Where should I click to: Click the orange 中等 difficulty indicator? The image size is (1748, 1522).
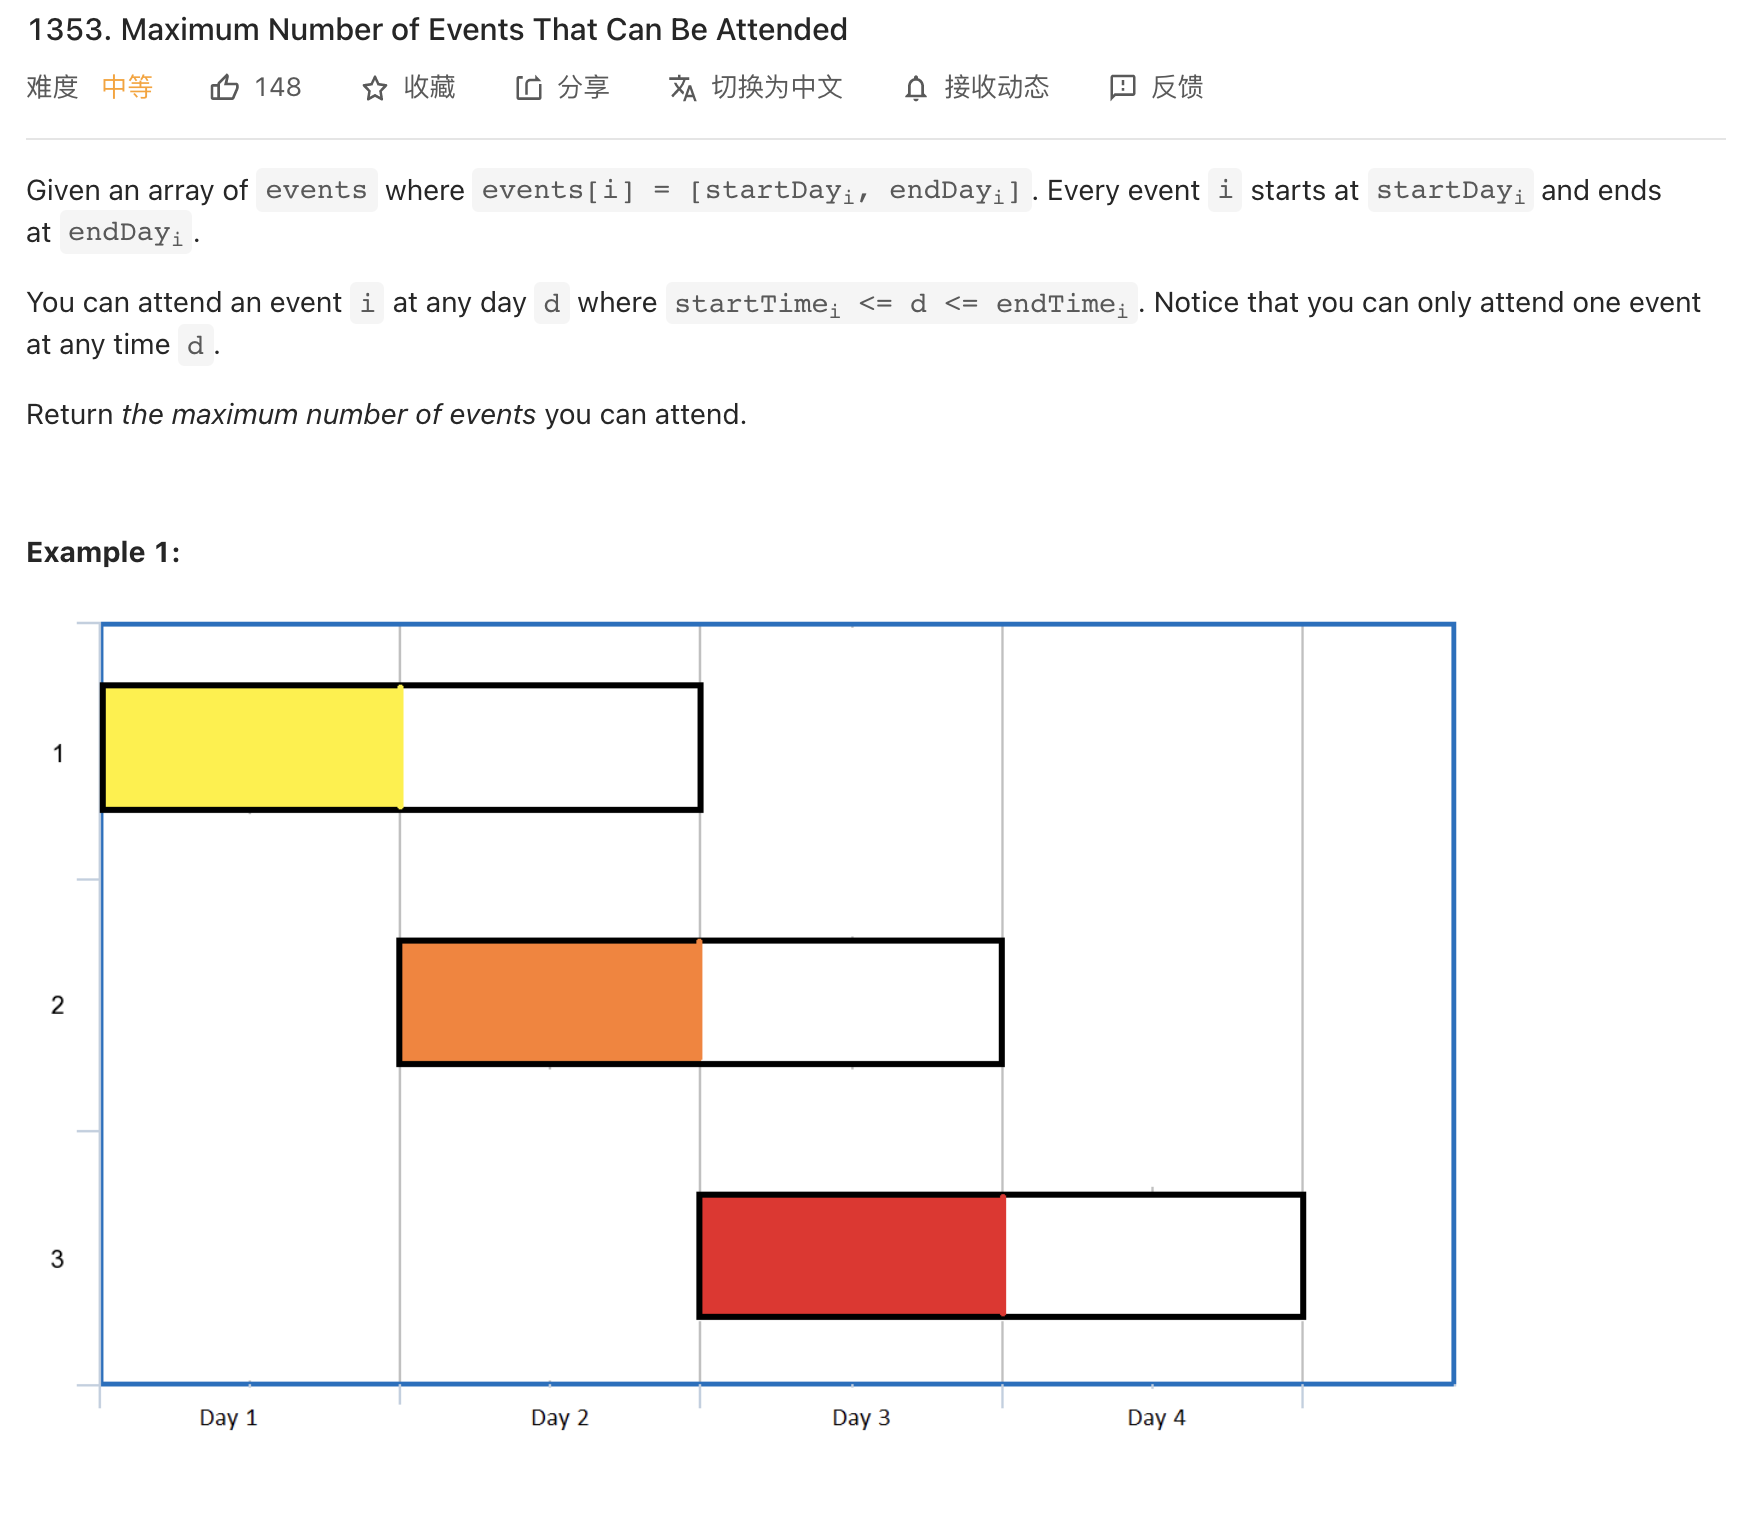coord(127,87)
